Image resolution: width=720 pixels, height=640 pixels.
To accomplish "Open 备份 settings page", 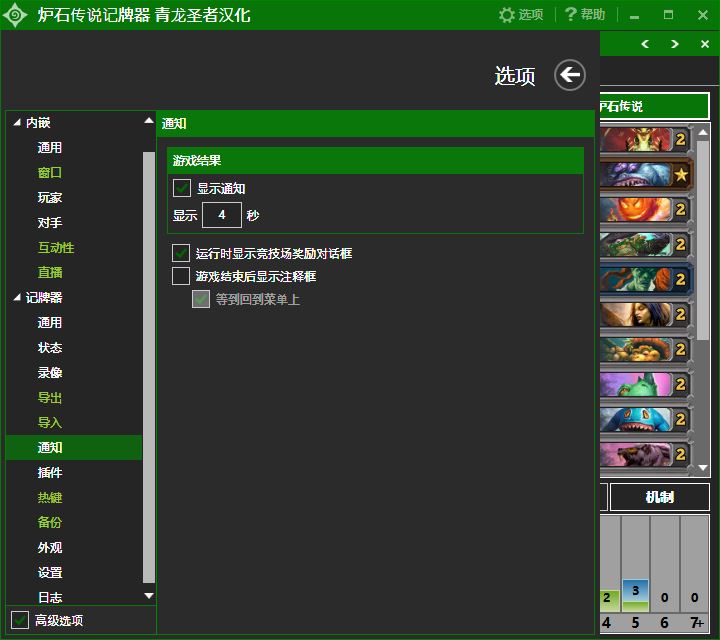I will [x=50, y=522].
